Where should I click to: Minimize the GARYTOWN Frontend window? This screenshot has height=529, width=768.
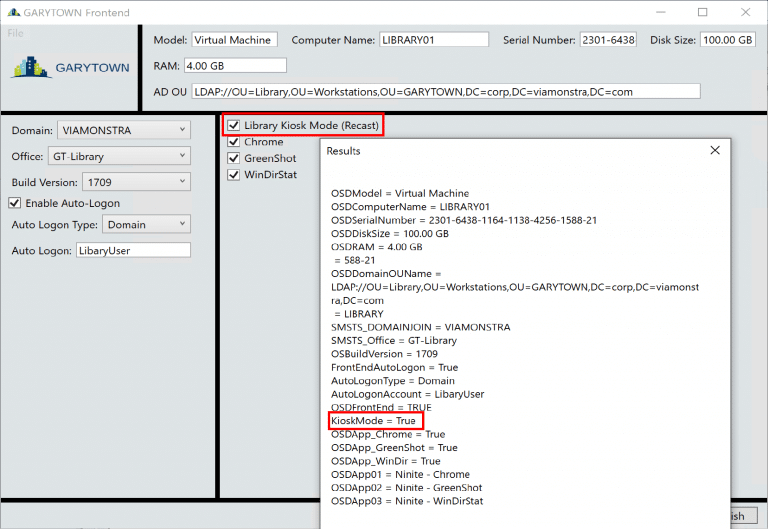654,12
